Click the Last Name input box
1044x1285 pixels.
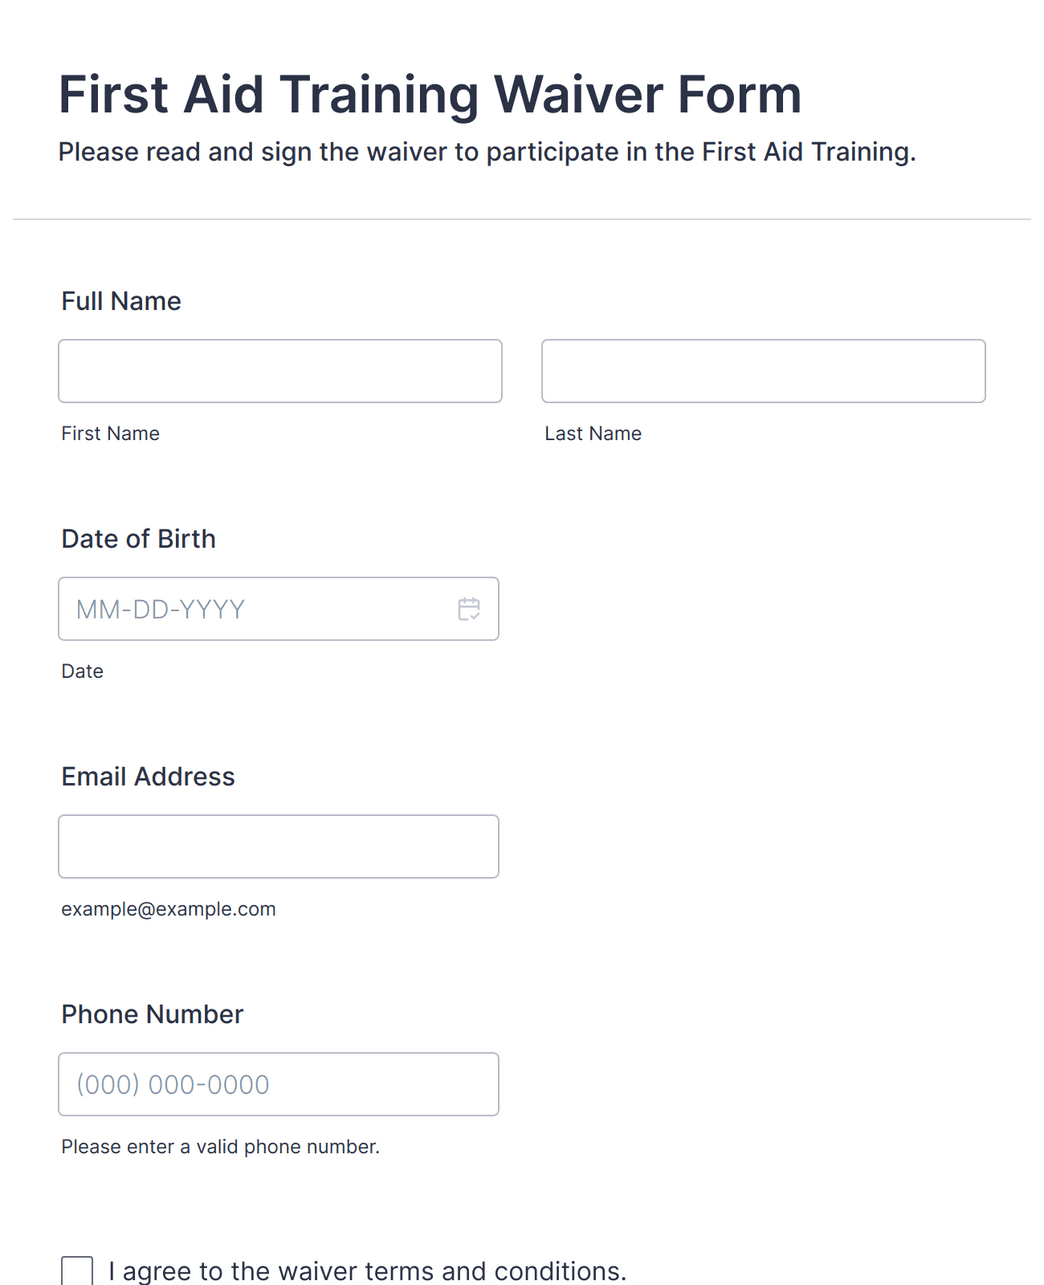[x=763, y=371]
